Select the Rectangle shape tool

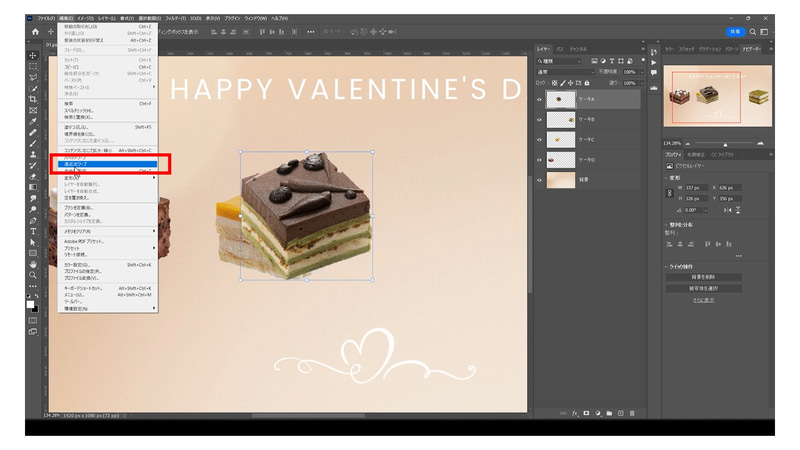33,253
